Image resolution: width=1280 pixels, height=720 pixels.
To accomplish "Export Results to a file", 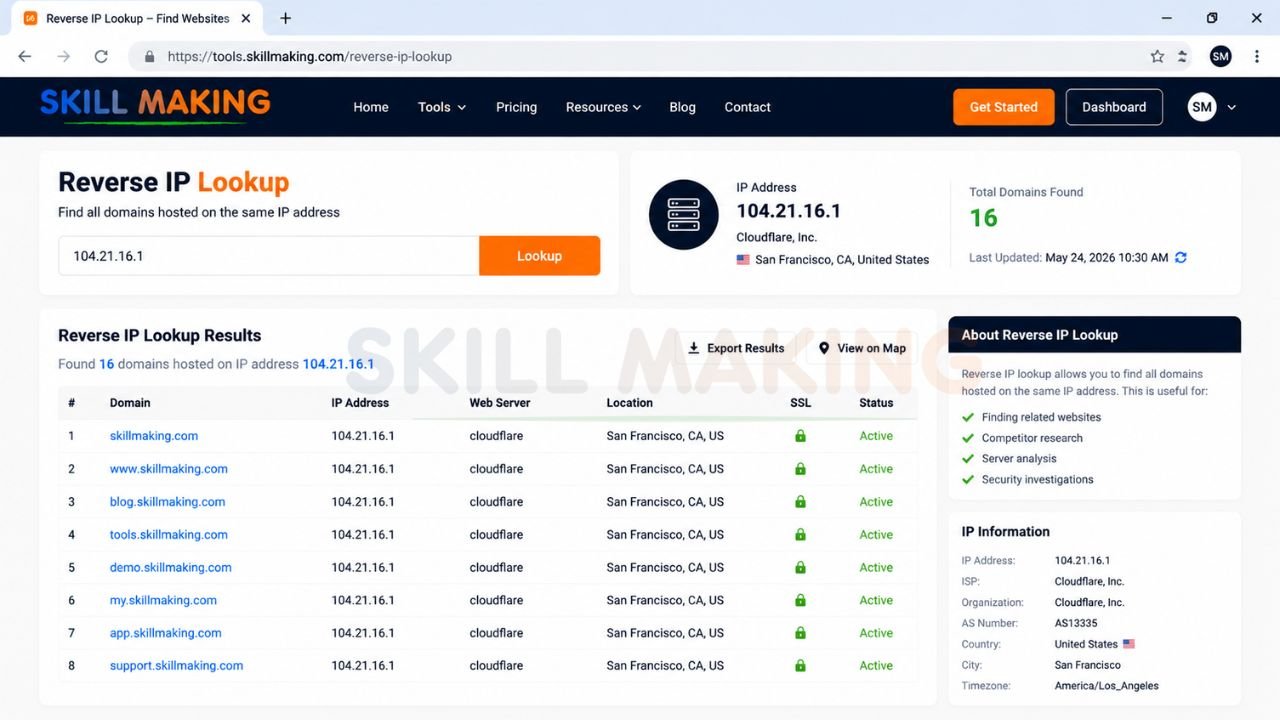I will tap(736, 348).
